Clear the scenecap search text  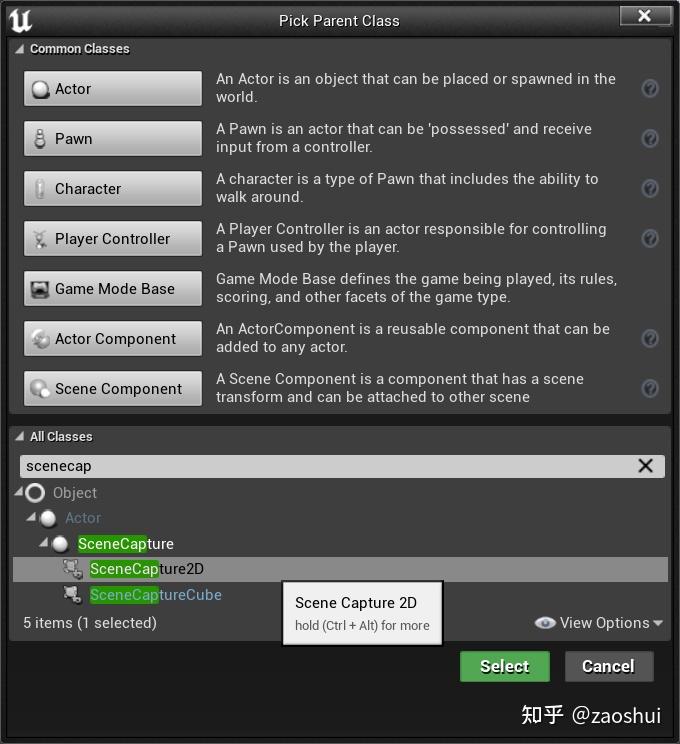(x=645, y=466)
